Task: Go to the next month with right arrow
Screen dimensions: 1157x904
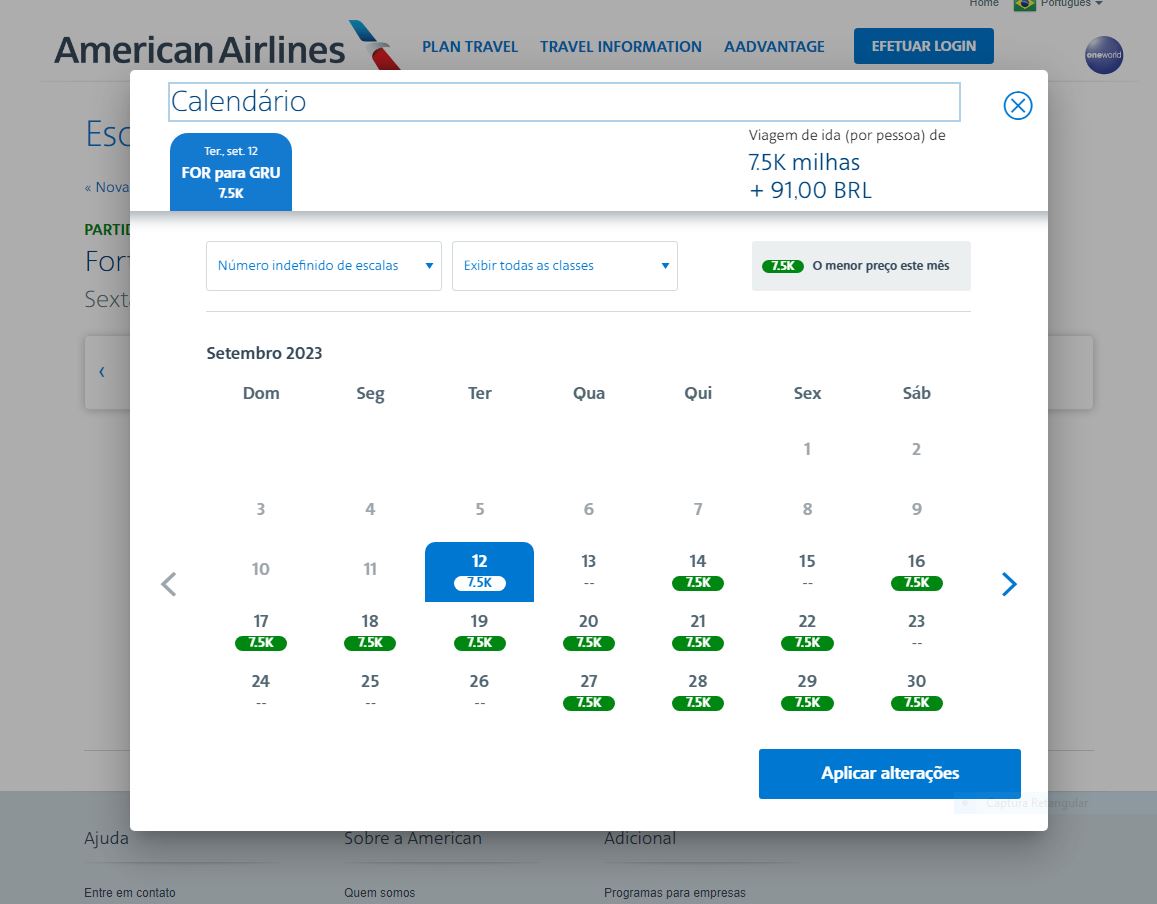Action: (x=1009, y=584)
